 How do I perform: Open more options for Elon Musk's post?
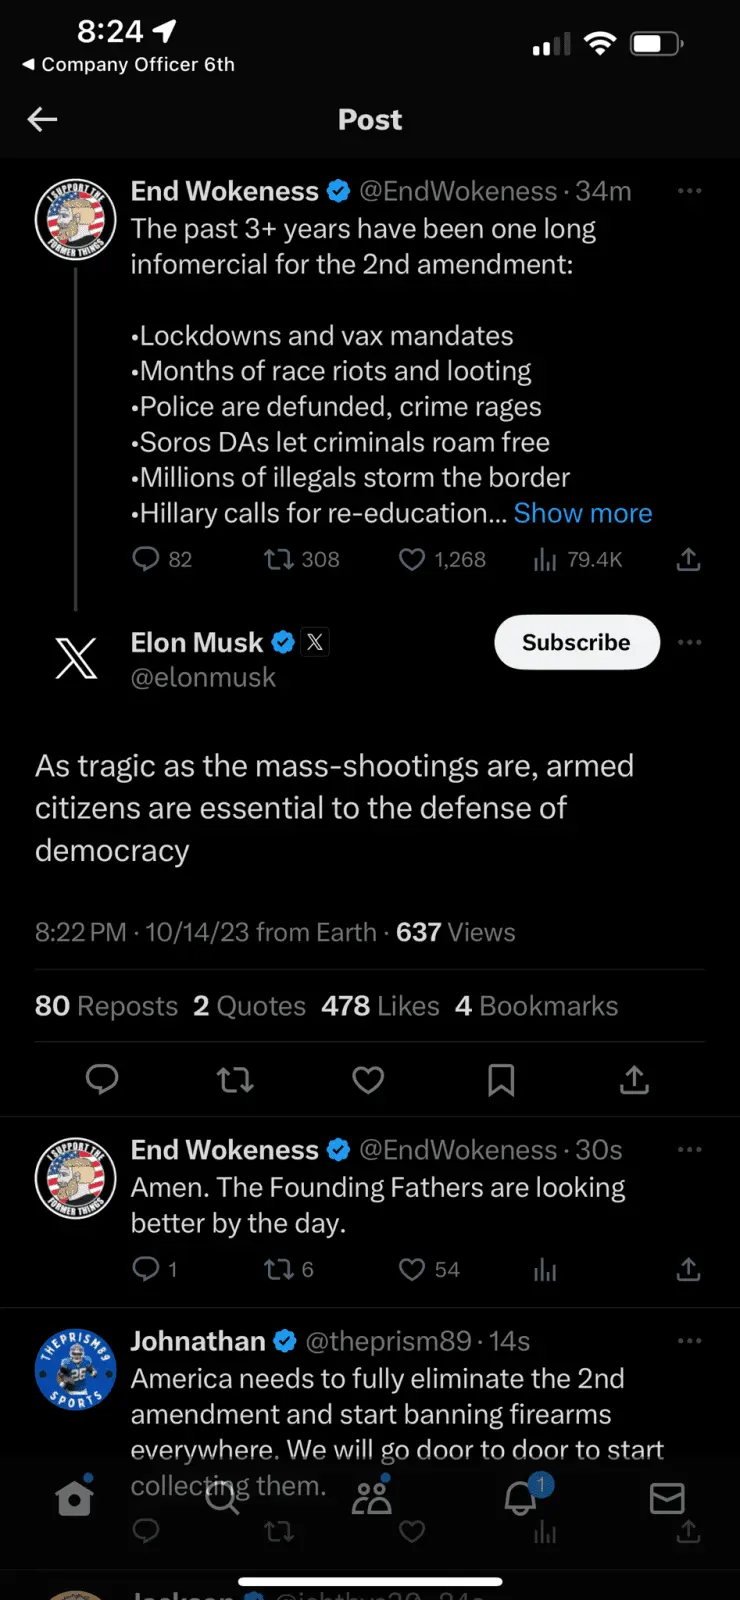689,642
